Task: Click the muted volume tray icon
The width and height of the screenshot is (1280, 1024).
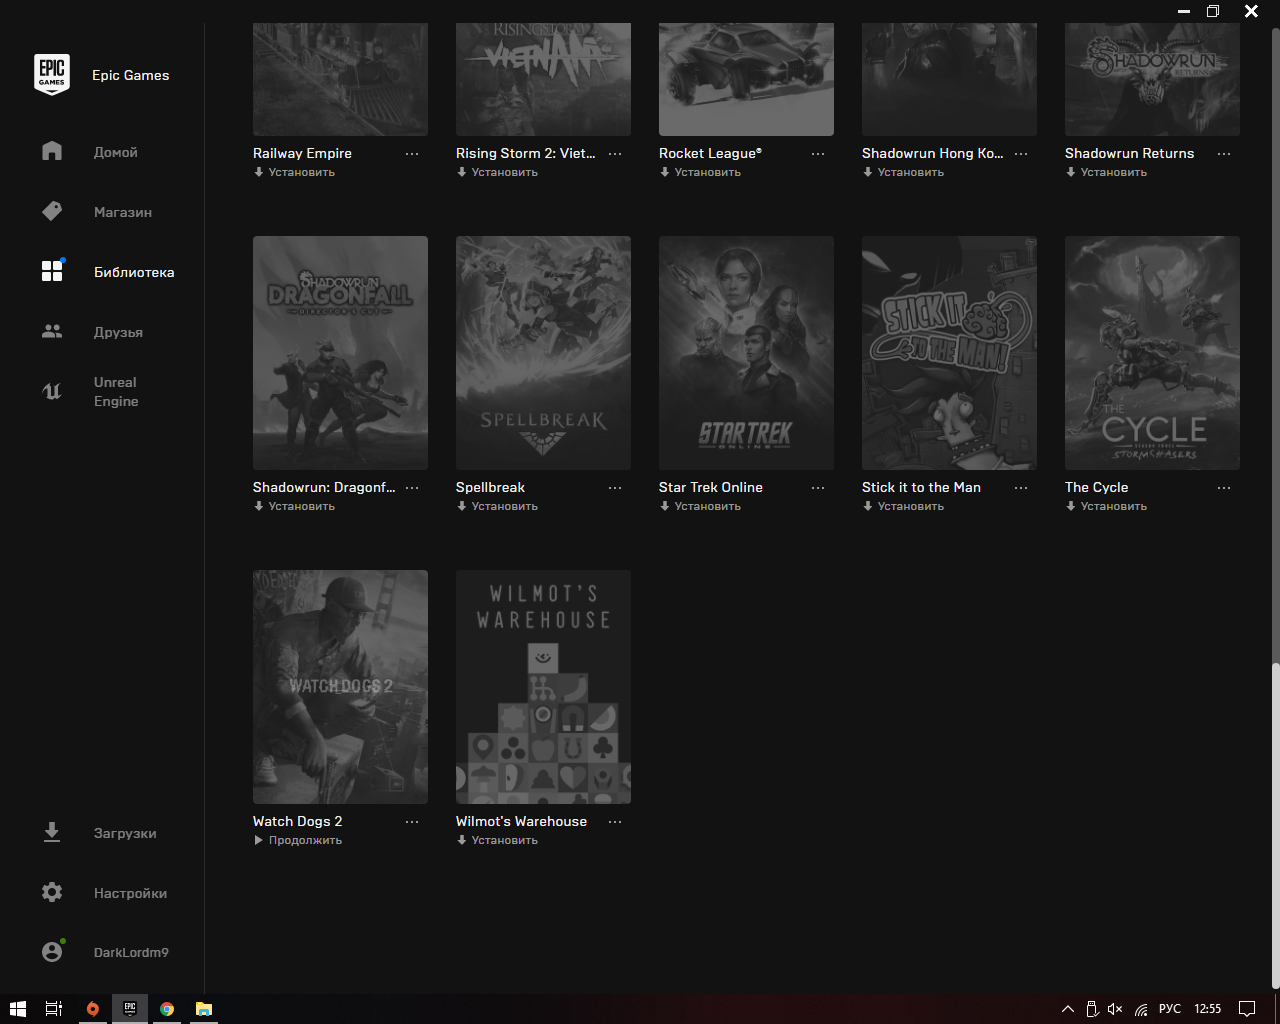Action: click(1115, 1009)
